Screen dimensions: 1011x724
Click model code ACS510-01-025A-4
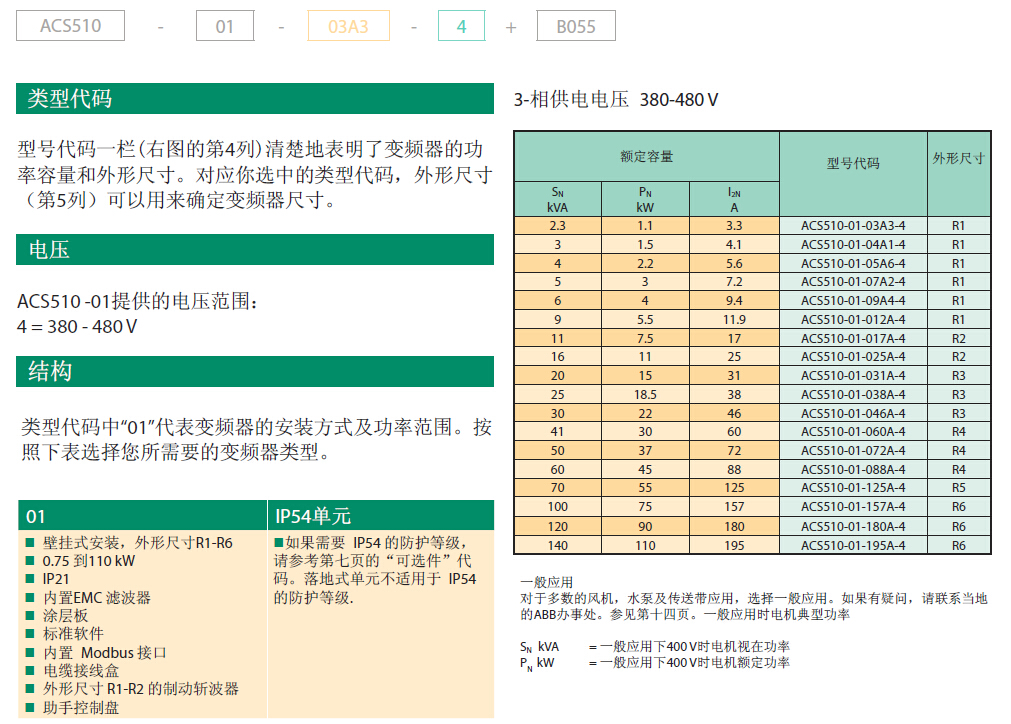(853, 357)
